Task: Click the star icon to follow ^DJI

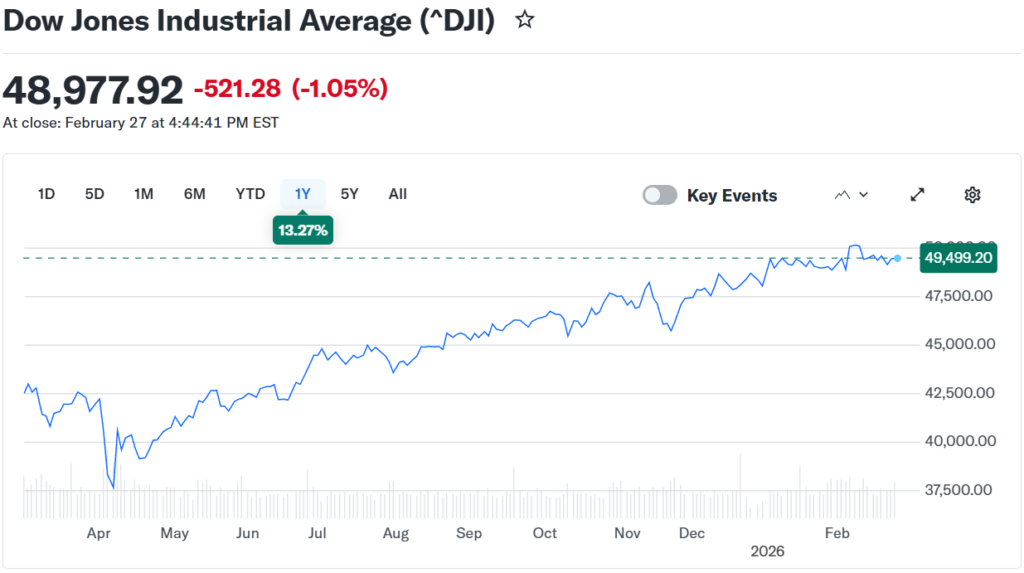Action: tap(524, 20)
